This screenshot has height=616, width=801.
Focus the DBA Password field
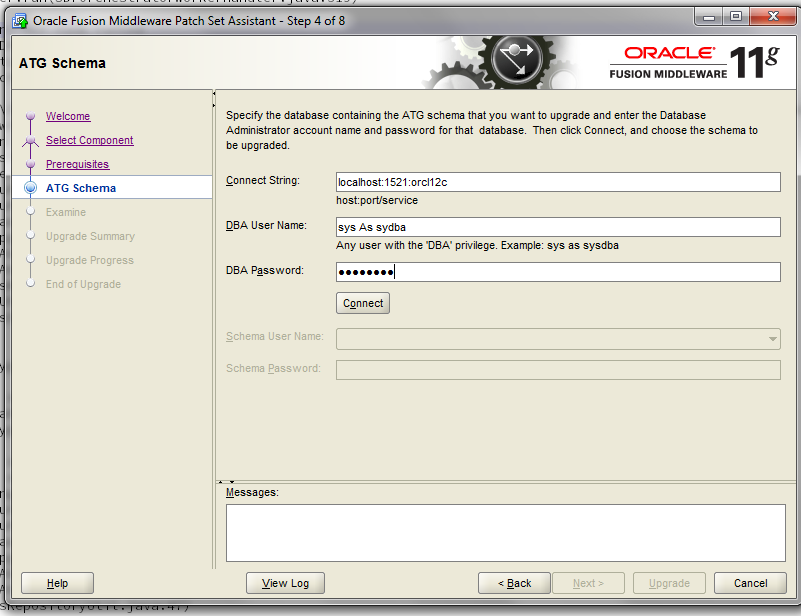[558, 272]
